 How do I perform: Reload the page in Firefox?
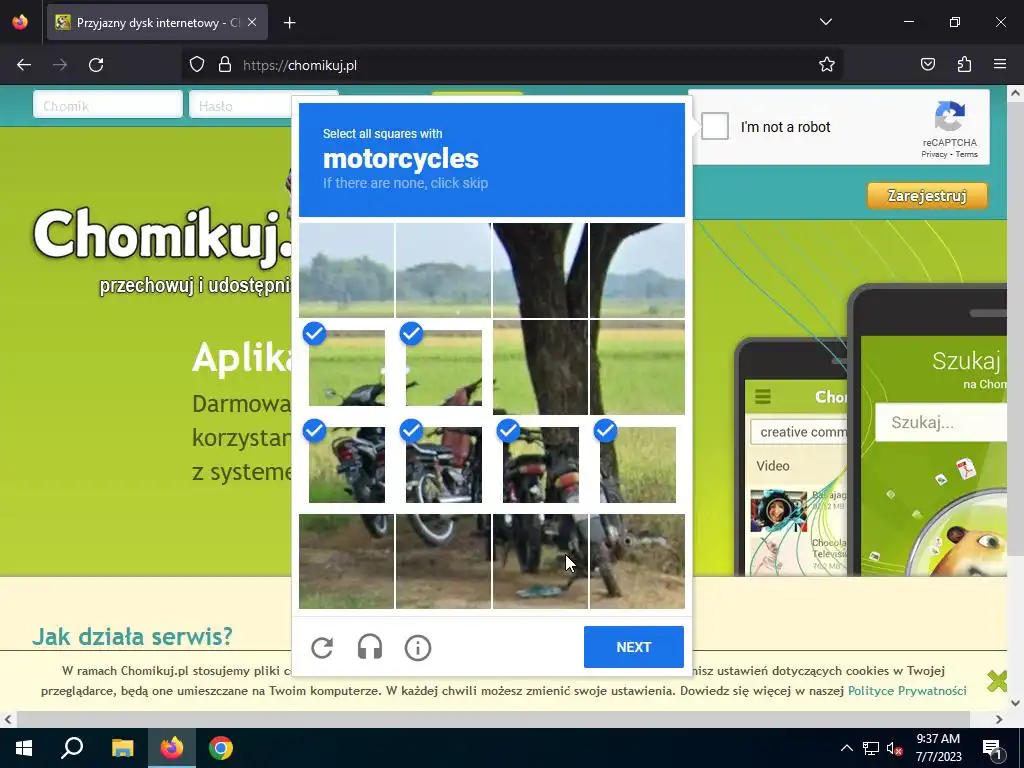[x=96, y=65]
